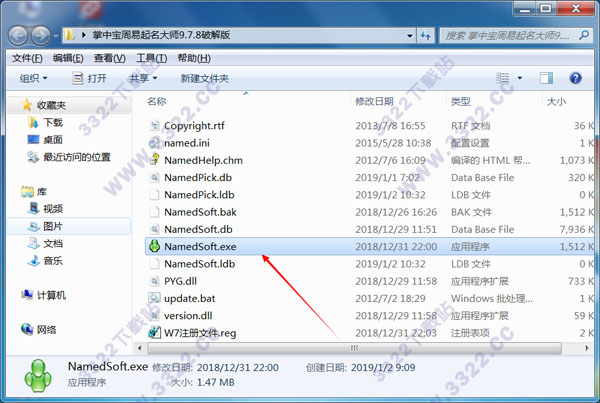Image resolution: width=600 pixels, height=403 pixels.
Task: Open the 编辑(E) menu
Action: (68, 58)
